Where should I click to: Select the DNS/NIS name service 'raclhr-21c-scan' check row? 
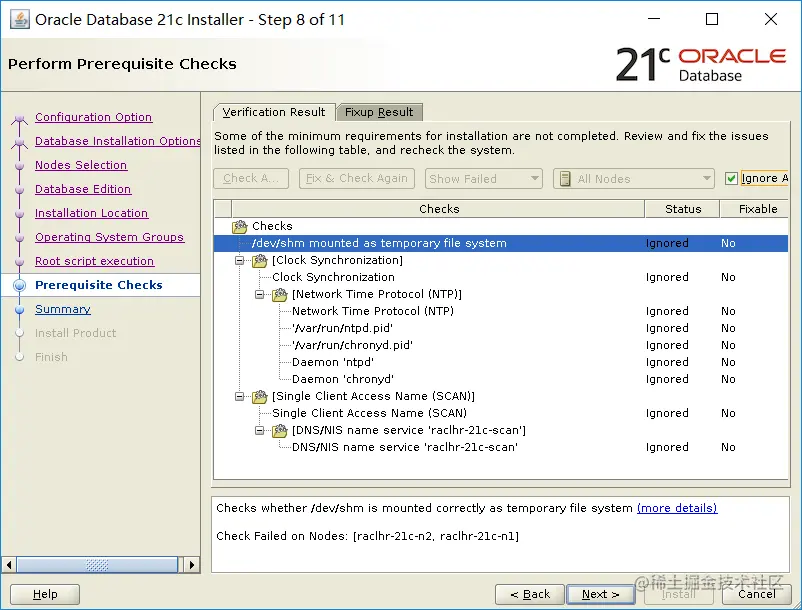(501, 447)
